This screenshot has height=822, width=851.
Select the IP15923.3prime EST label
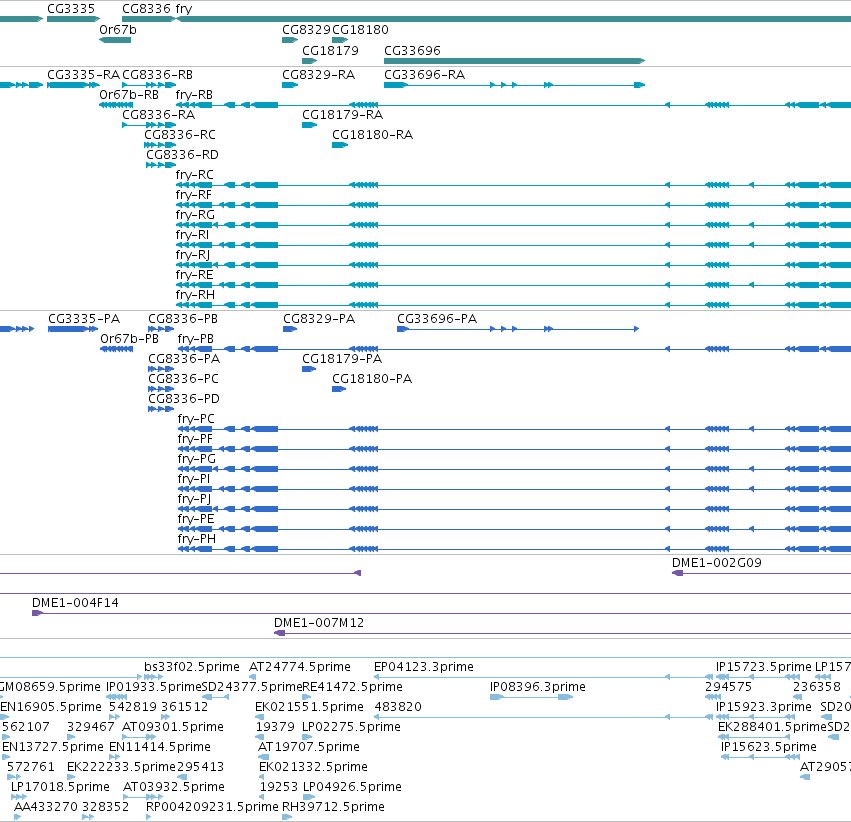[764, 707]
